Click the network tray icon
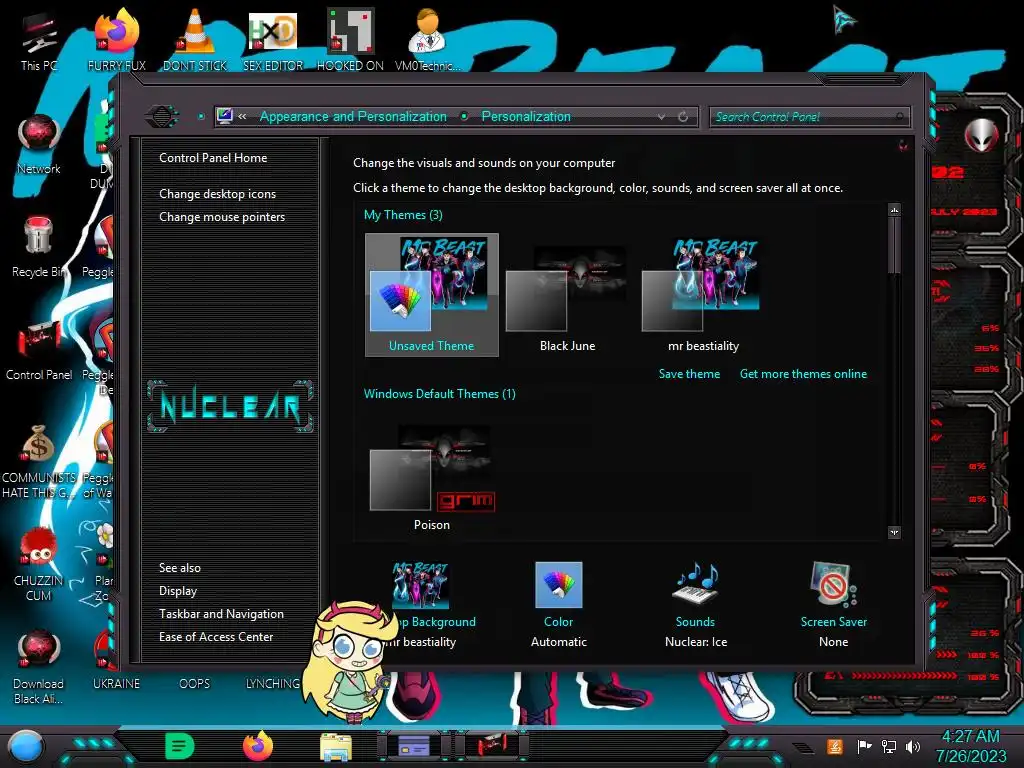1024x768 pixels. (889, 746)
